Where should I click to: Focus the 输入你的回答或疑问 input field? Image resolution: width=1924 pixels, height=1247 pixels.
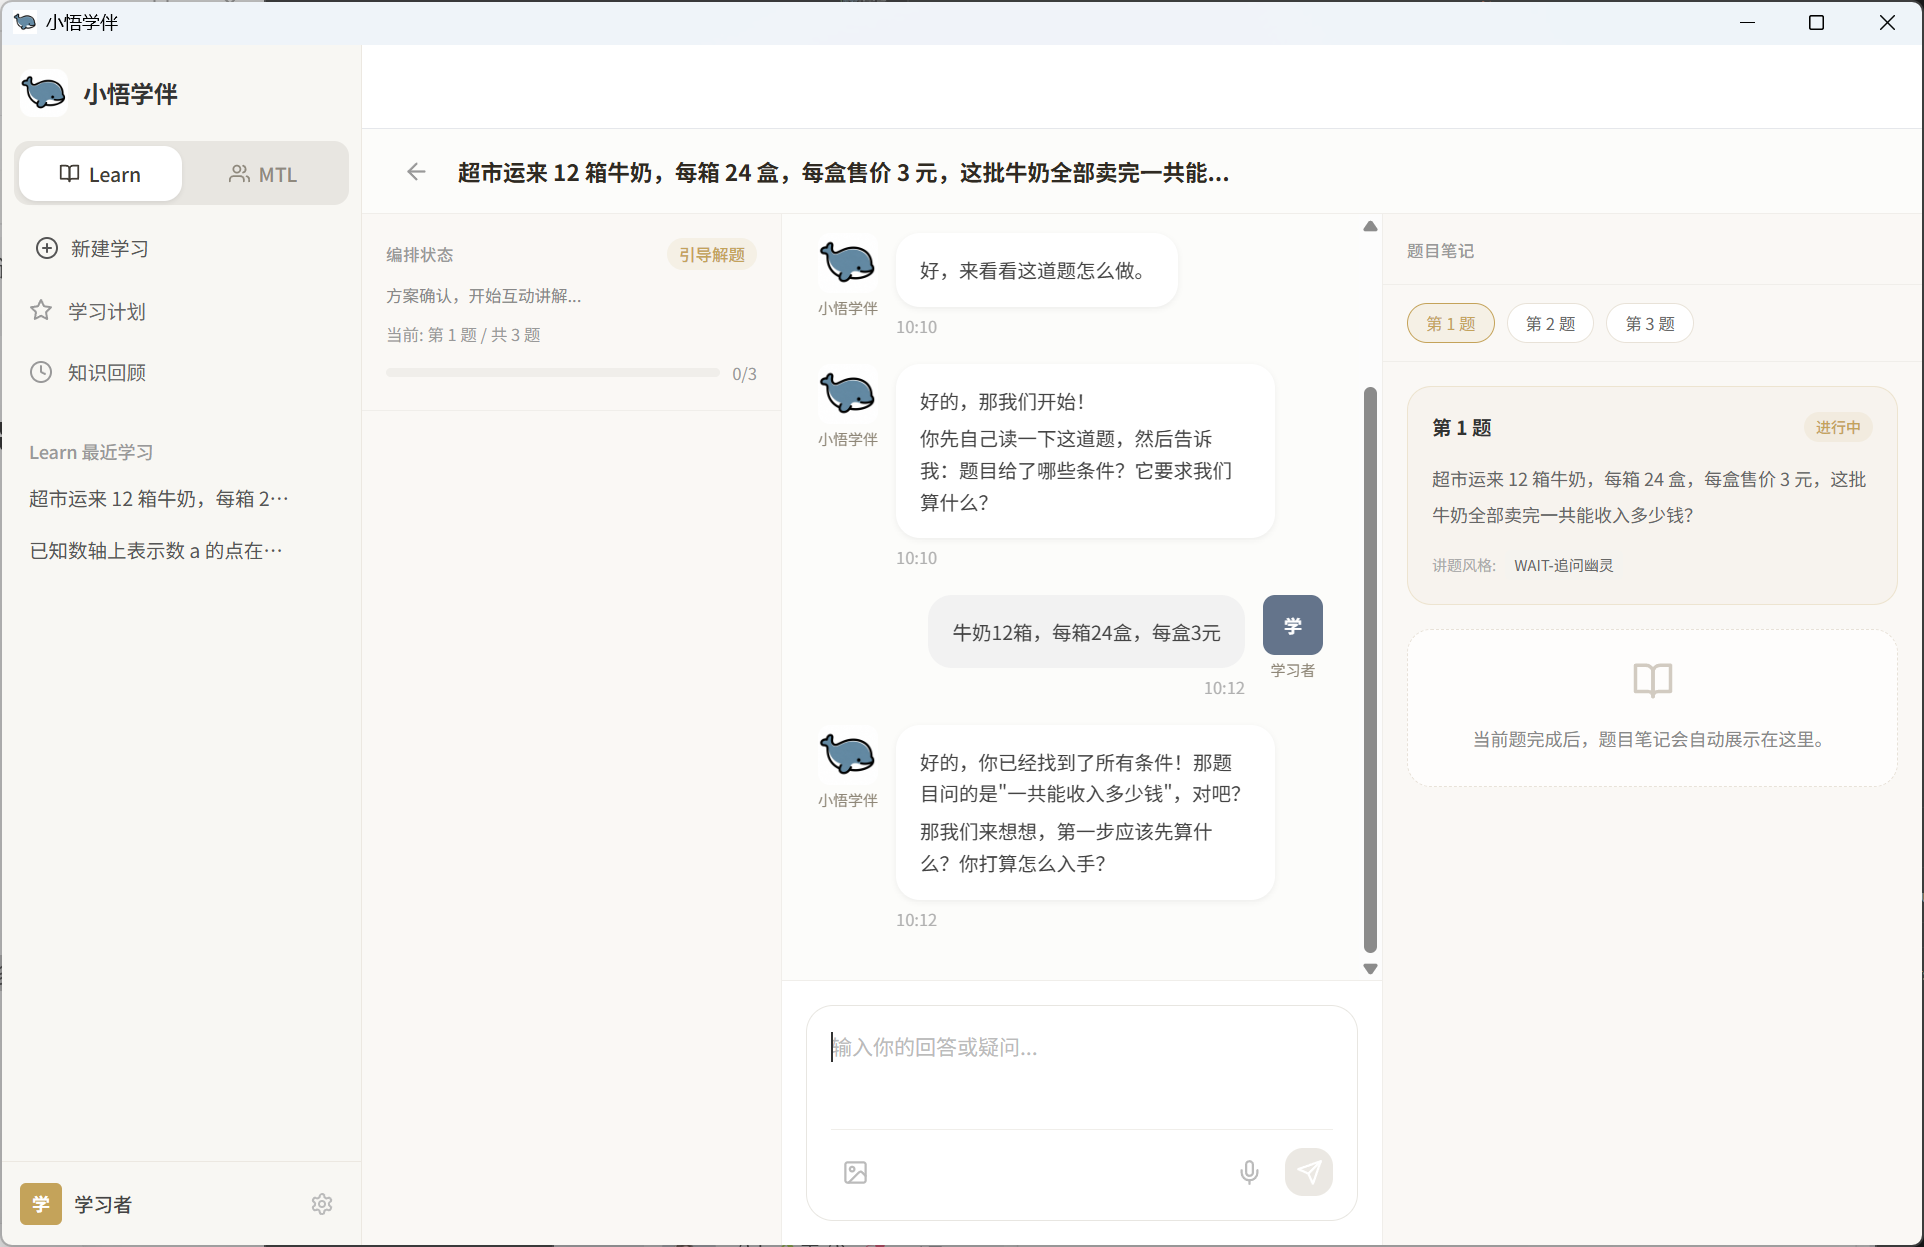click(x=1082, y=1070)
